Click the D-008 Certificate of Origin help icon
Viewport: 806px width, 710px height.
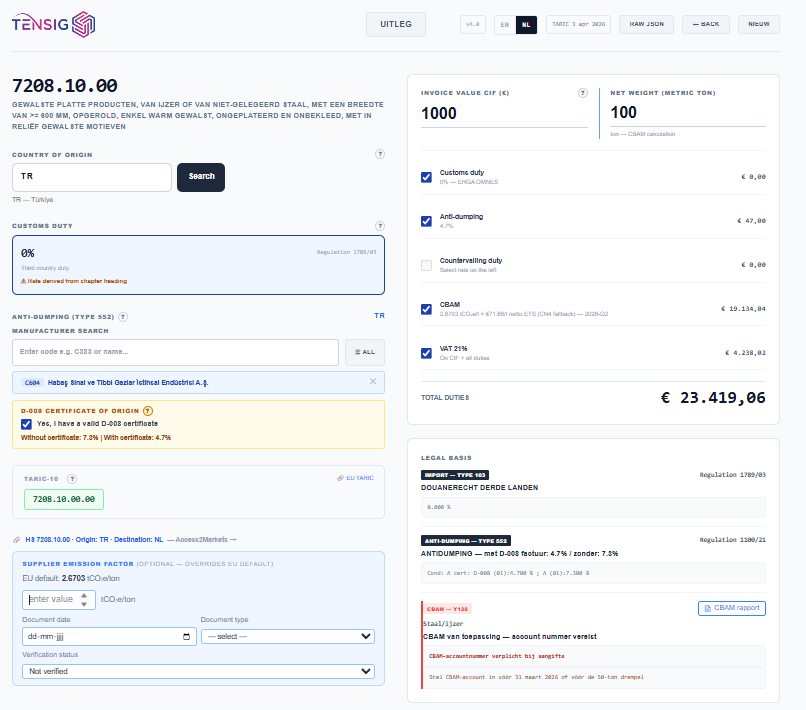146,410
